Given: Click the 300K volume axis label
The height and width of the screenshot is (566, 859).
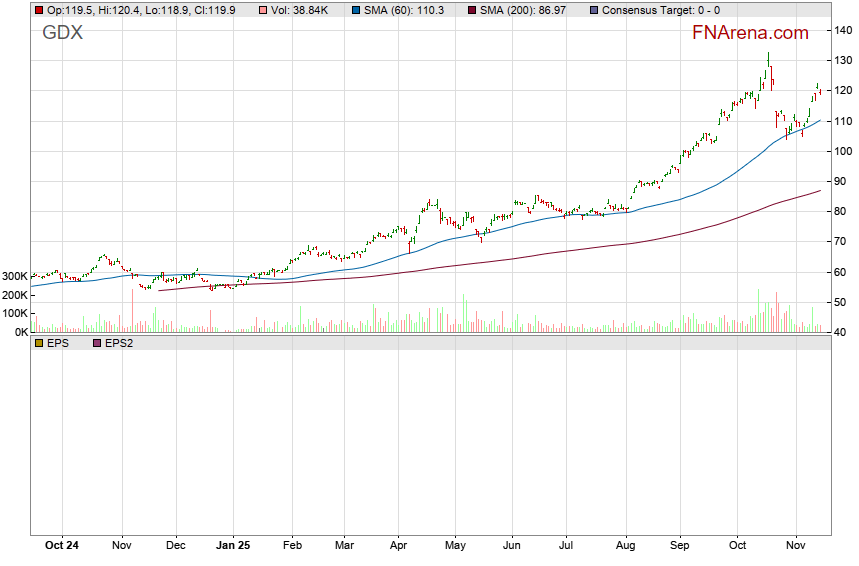Looking at the screenshot, I should (x=15, y=276).
